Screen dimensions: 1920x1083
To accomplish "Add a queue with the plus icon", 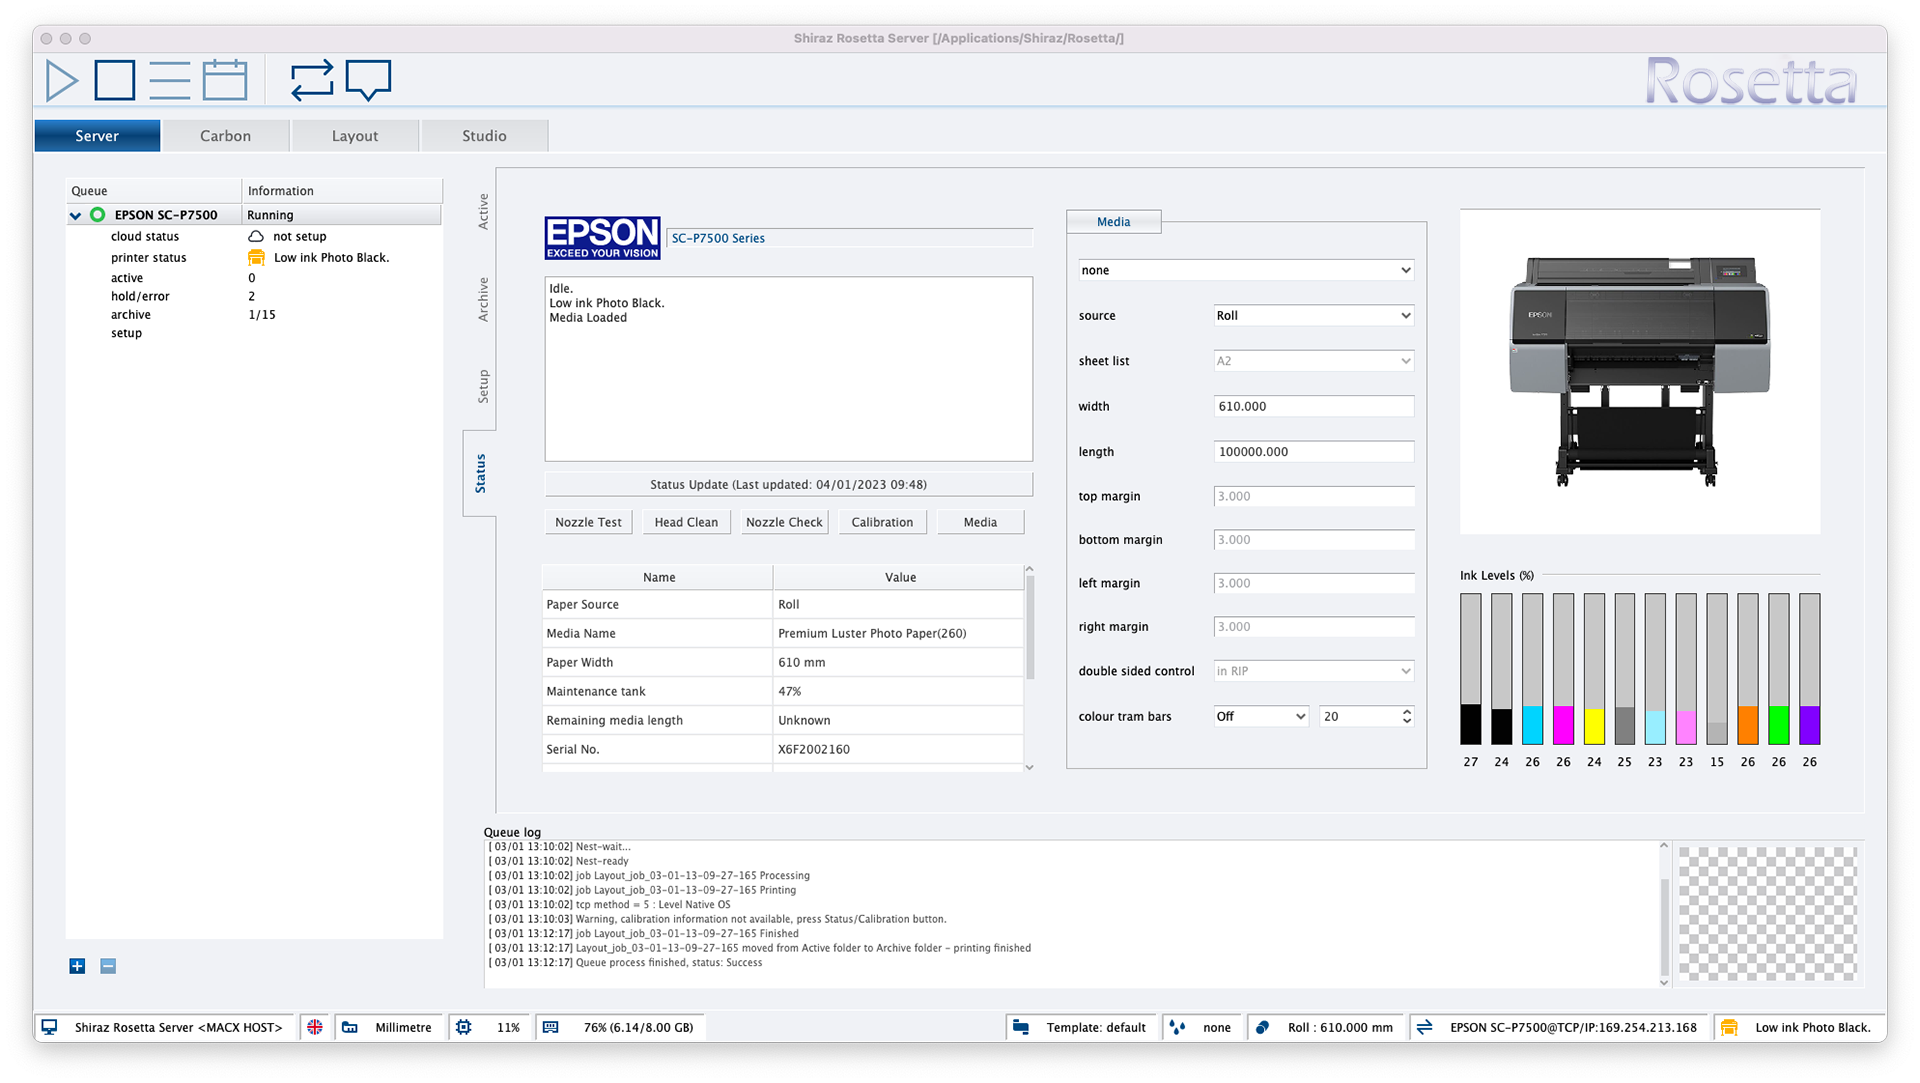I will click(77, 966).
